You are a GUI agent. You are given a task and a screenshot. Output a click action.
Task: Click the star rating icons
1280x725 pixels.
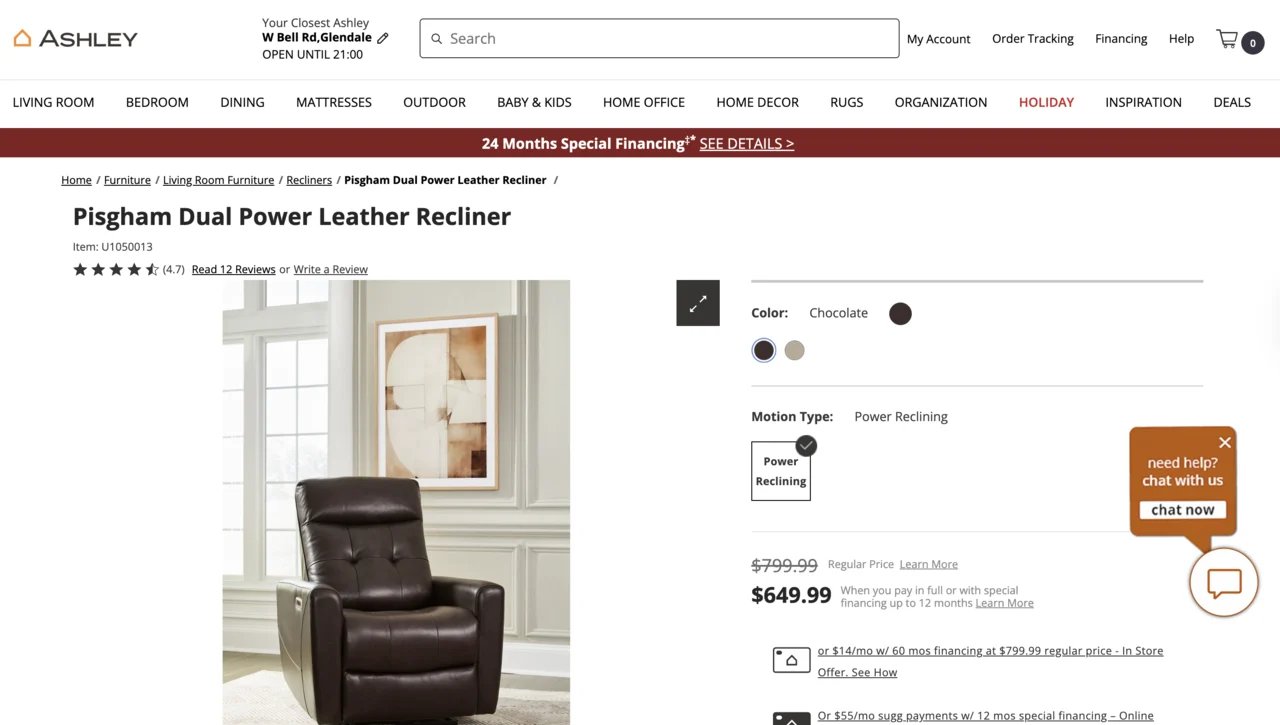[x=116, y=269]
